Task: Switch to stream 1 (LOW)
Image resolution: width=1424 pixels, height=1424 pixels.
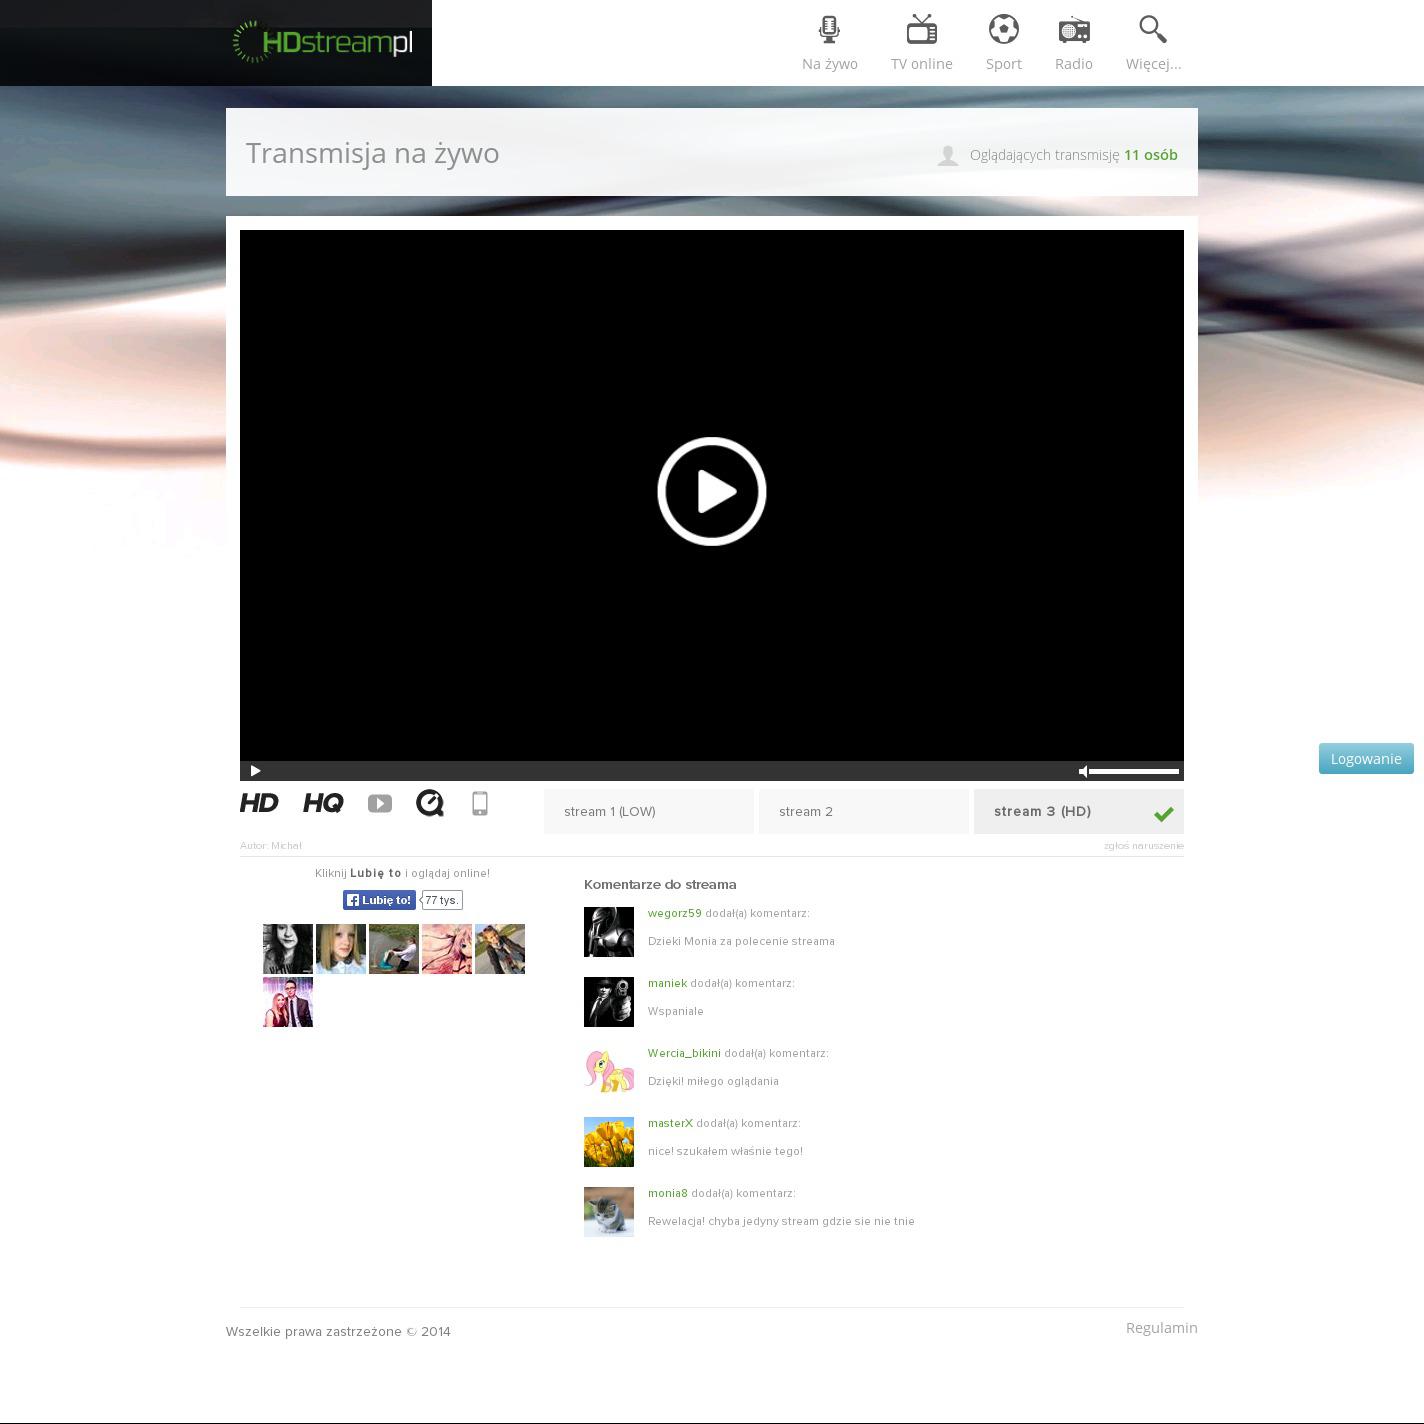Action: click(x=648, y=811)
